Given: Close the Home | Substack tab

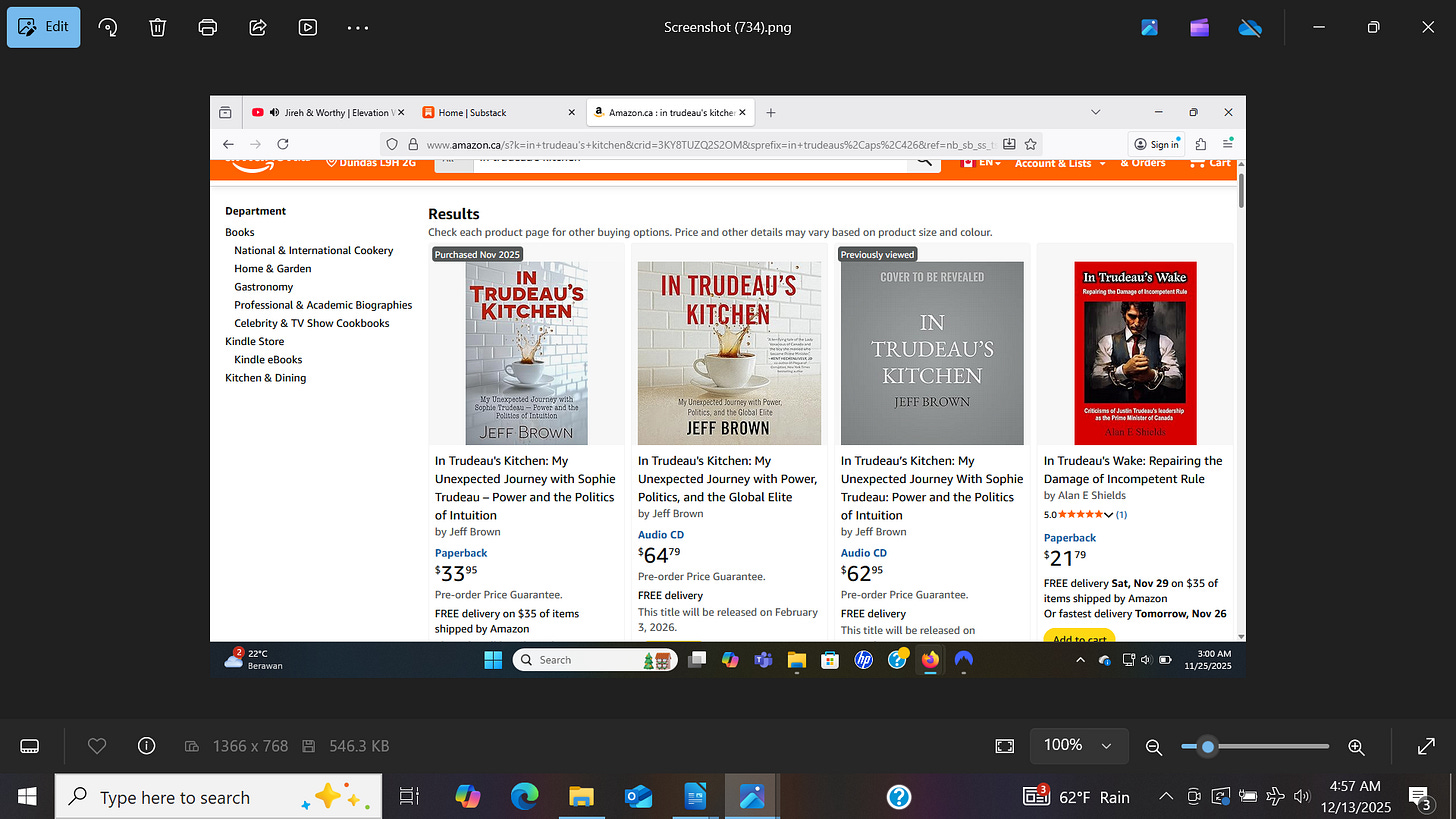Looking at the screenshot, I should (571, 112).
